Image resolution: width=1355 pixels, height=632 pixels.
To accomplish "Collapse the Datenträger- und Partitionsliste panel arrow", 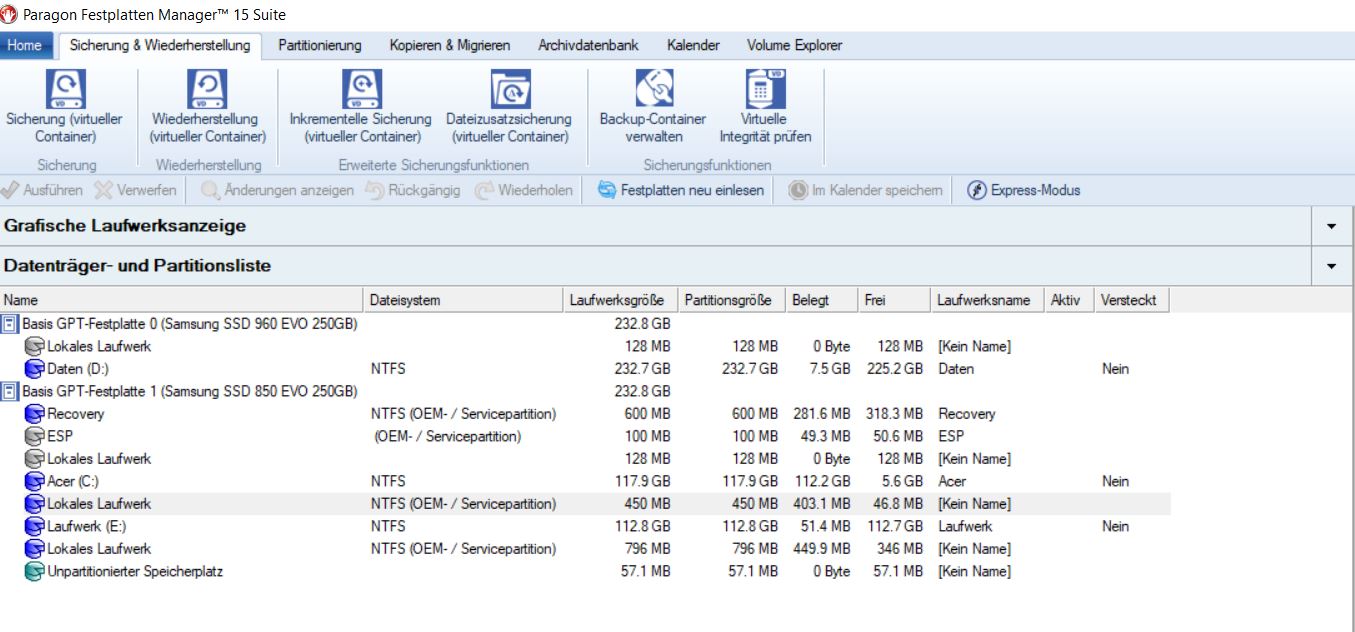I will (1331, 266).
